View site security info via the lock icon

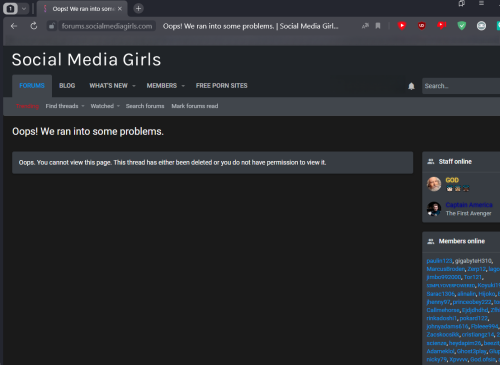click(51, 26)
